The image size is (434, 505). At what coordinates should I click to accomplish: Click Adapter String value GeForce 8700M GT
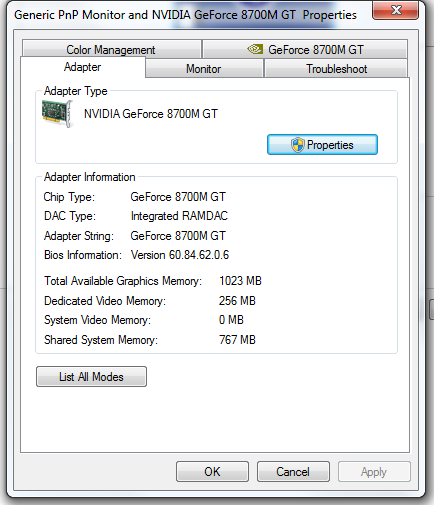click(178, 236)
